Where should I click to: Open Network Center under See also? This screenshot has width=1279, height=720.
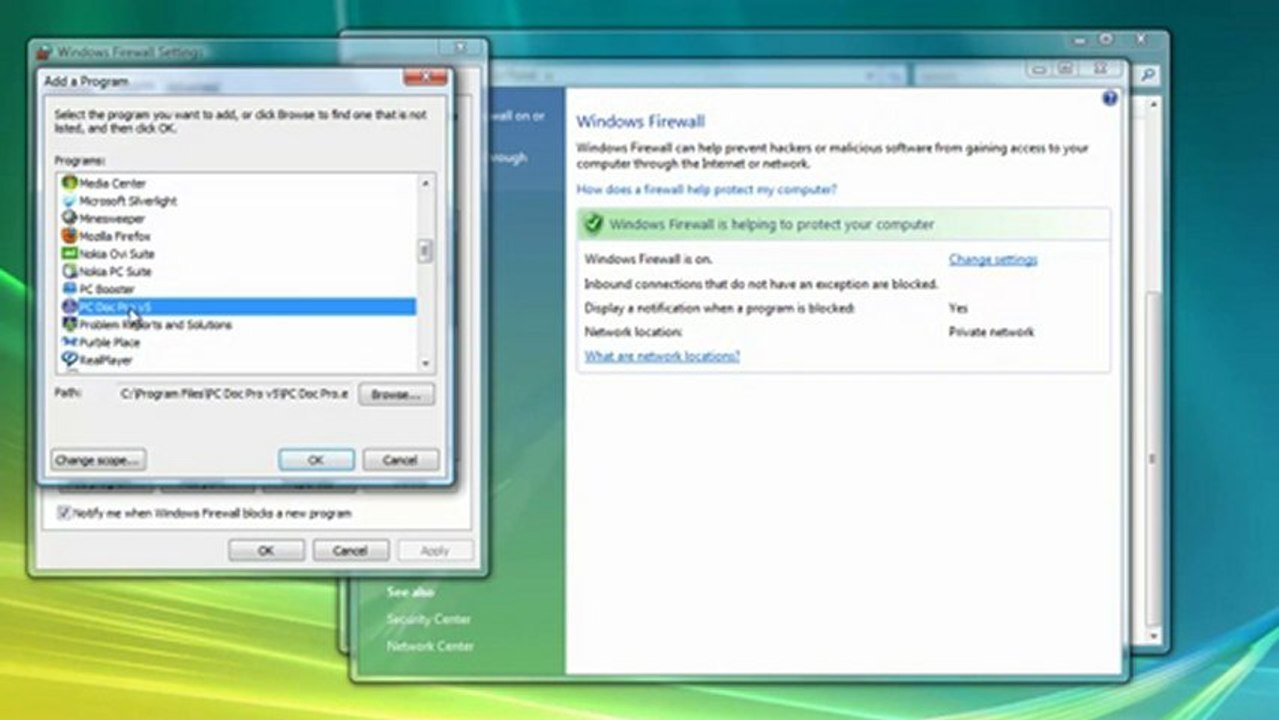pyautogui.click(x=430, y=646)
